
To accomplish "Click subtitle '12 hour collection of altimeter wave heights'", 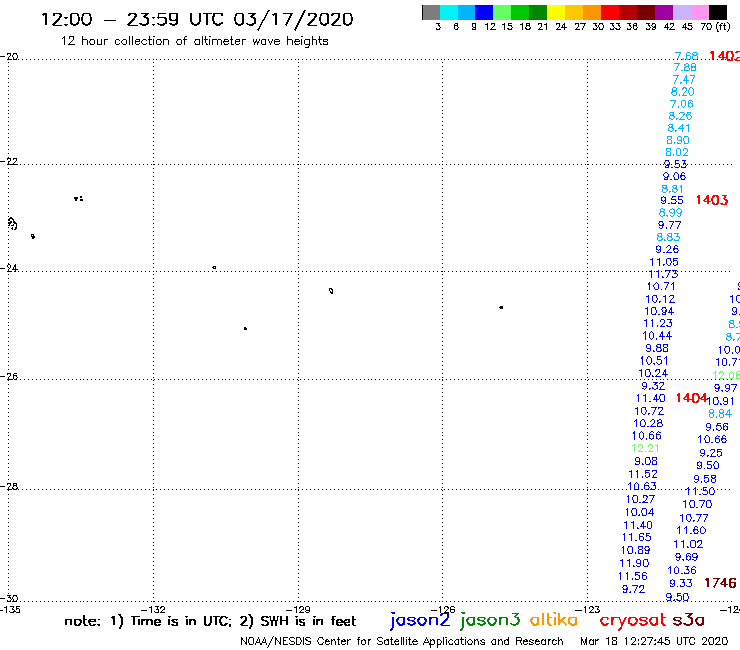I will pos(194,41).
